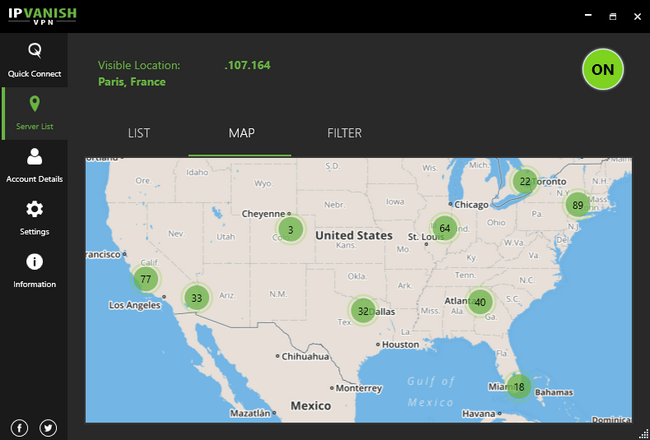
Task: Click the Mazatlán city label
Action: (250, 413)
